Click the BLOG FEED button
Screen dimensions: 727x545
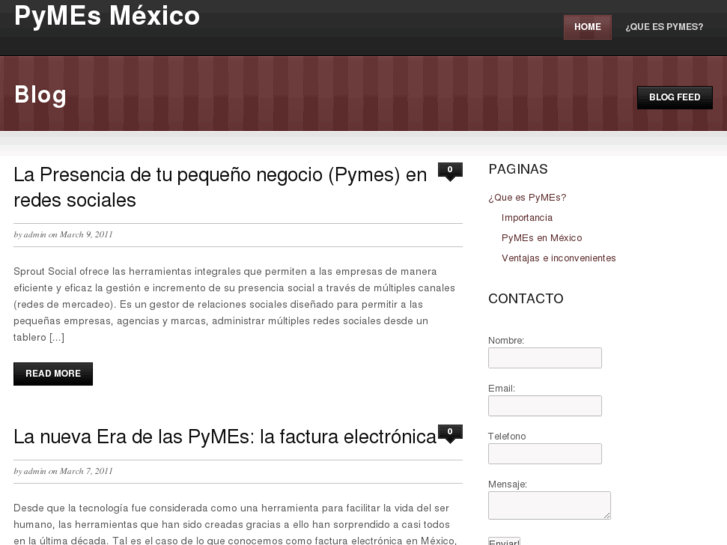675,97
